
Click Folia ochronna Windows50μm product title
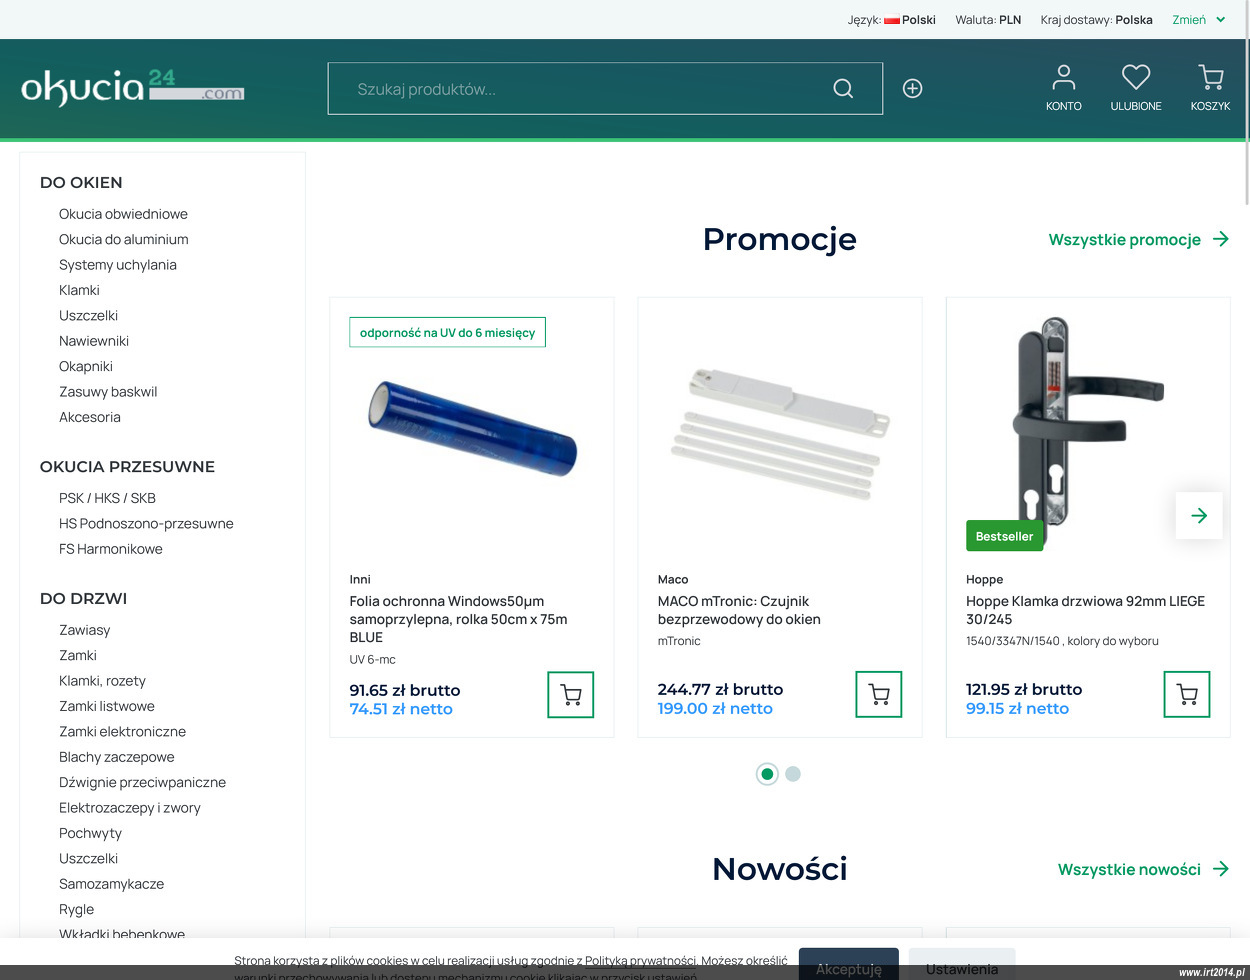click(x=458, y=619)
